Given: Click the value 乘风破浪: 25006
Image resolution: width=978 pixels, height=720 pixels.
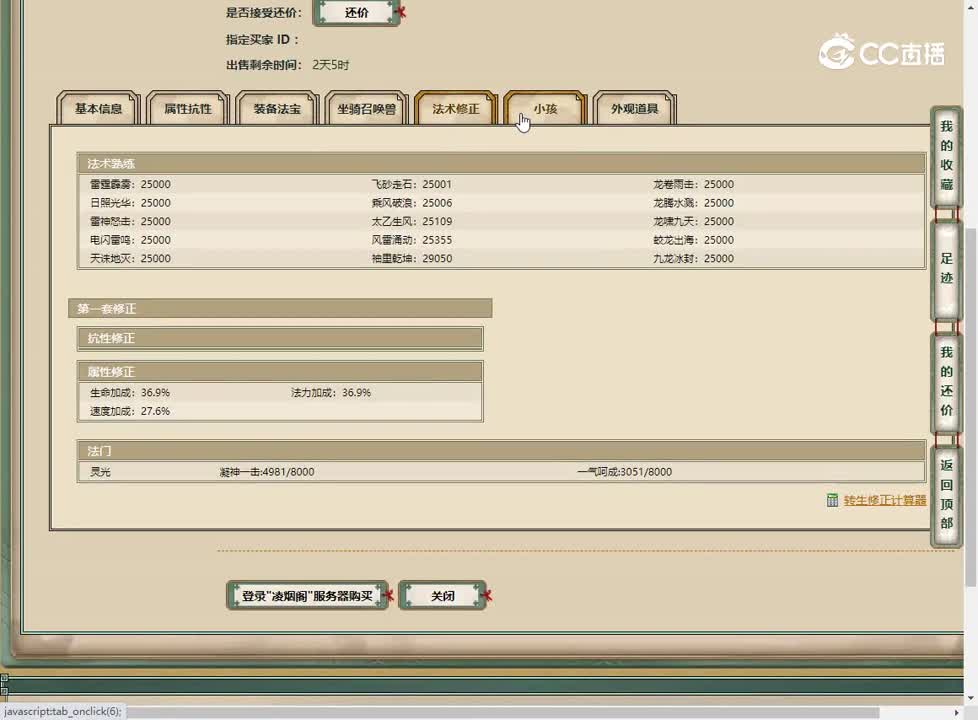Looking at the screenshot, I should tap(412, 203).
